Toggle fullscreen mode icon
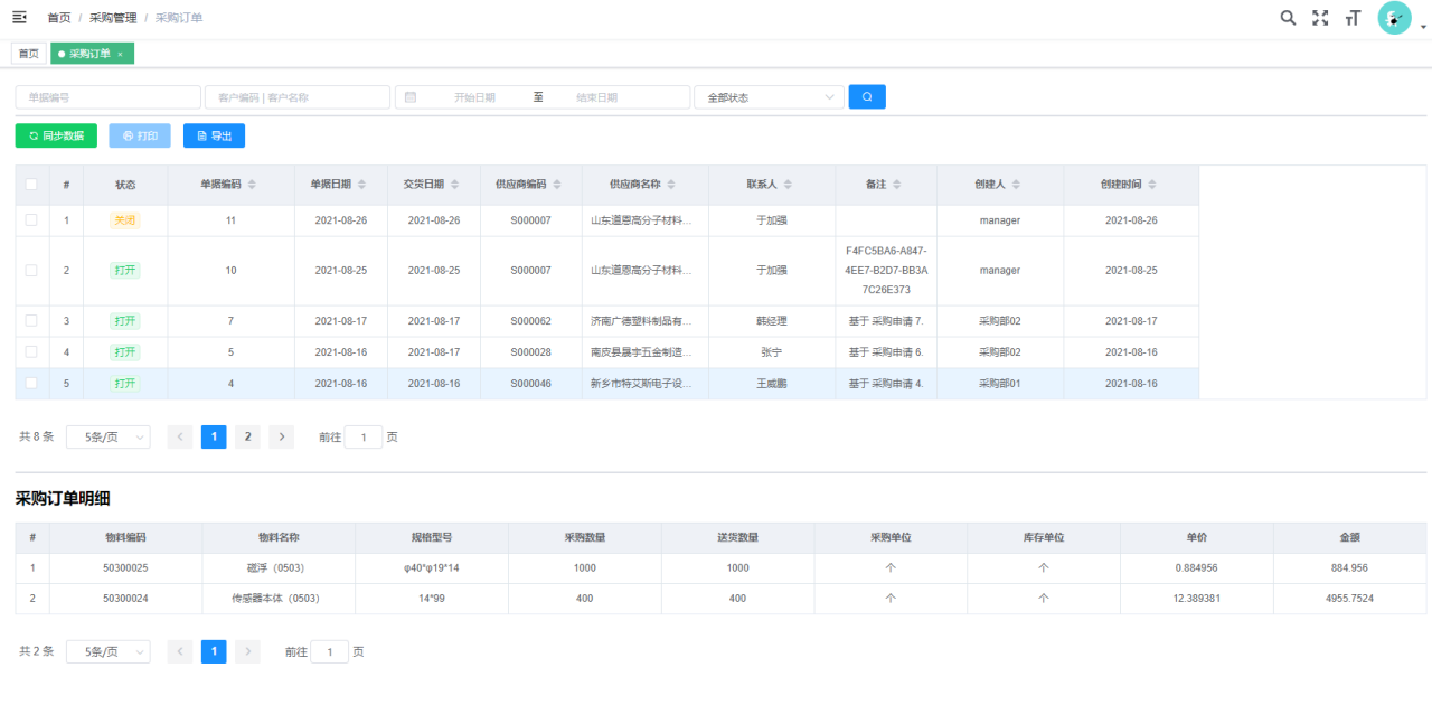Screen dimensions: 1432x705 pos(1320,17)
